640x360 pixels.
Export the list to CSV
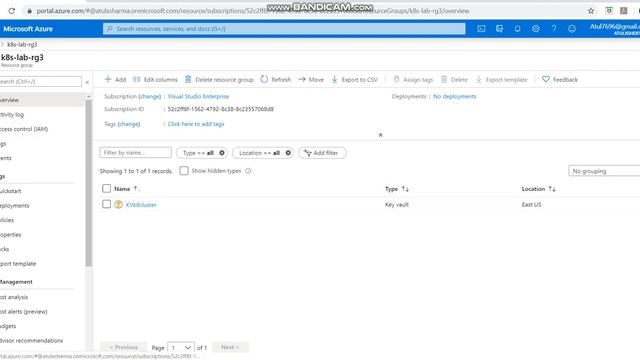click(x=354, y=80)
